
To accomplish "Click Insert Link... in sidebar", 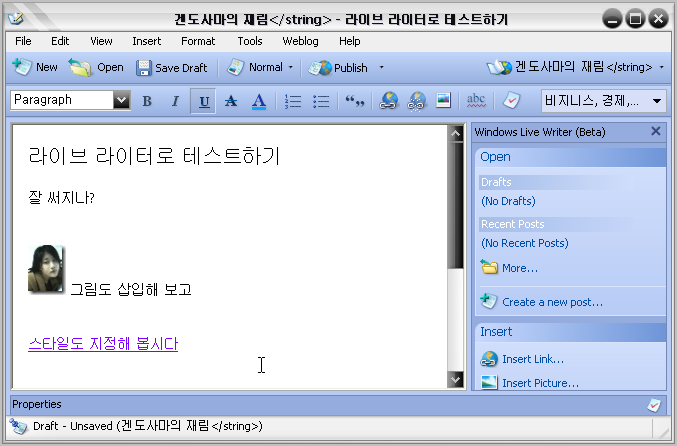I will point(533,359).
